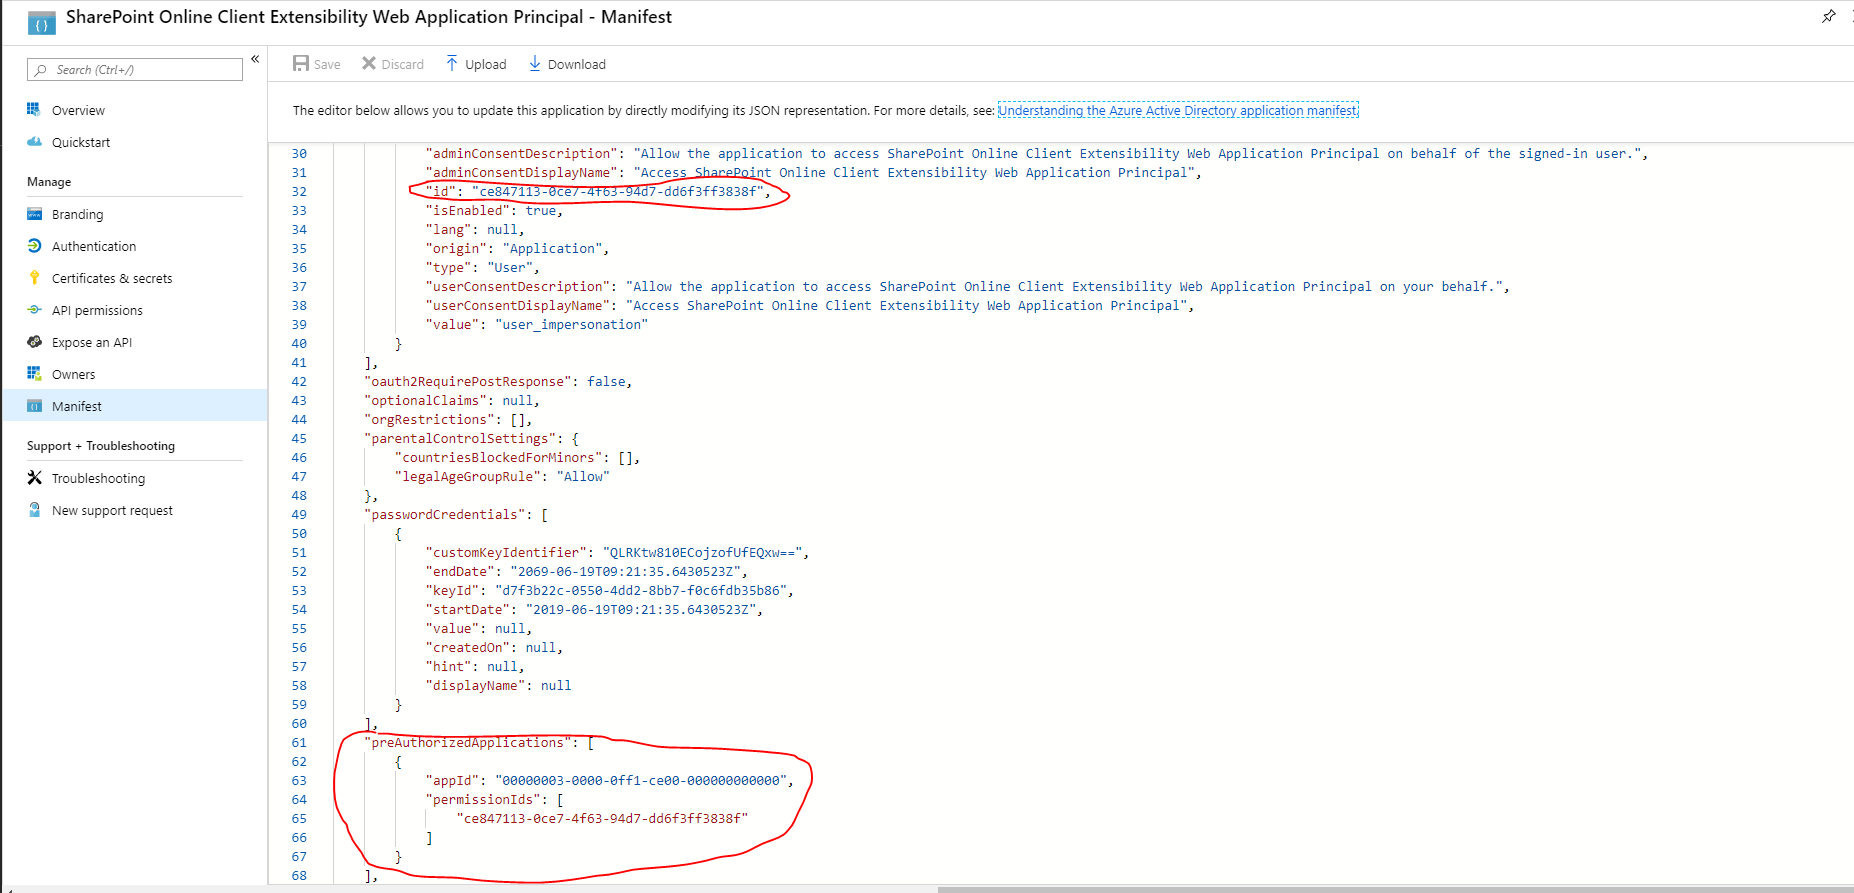The height and width of the screenshot is (893, 1854).
Task: Click "parentalControlSettings" line 45
Action: tap(471, 438)
